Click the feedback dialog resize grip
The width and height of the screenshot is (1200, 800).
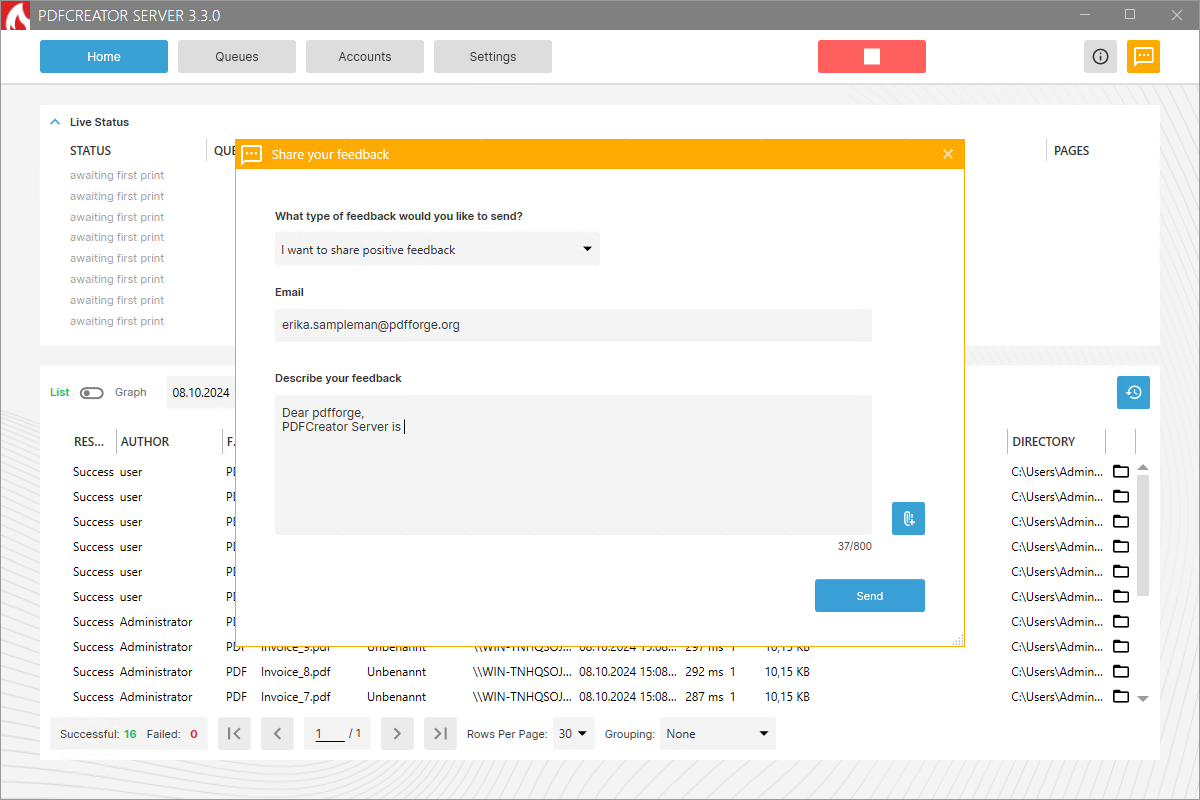[958, 640]
